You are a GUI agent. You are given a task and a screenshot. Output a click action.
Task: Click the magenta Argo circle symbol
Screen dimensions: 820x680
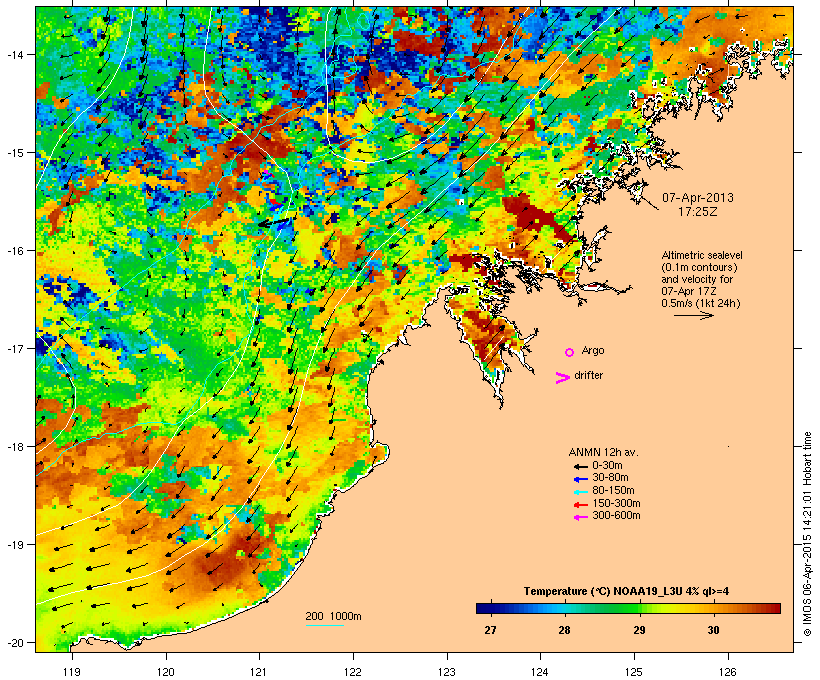pyautogui.click(x=570, y=352)
